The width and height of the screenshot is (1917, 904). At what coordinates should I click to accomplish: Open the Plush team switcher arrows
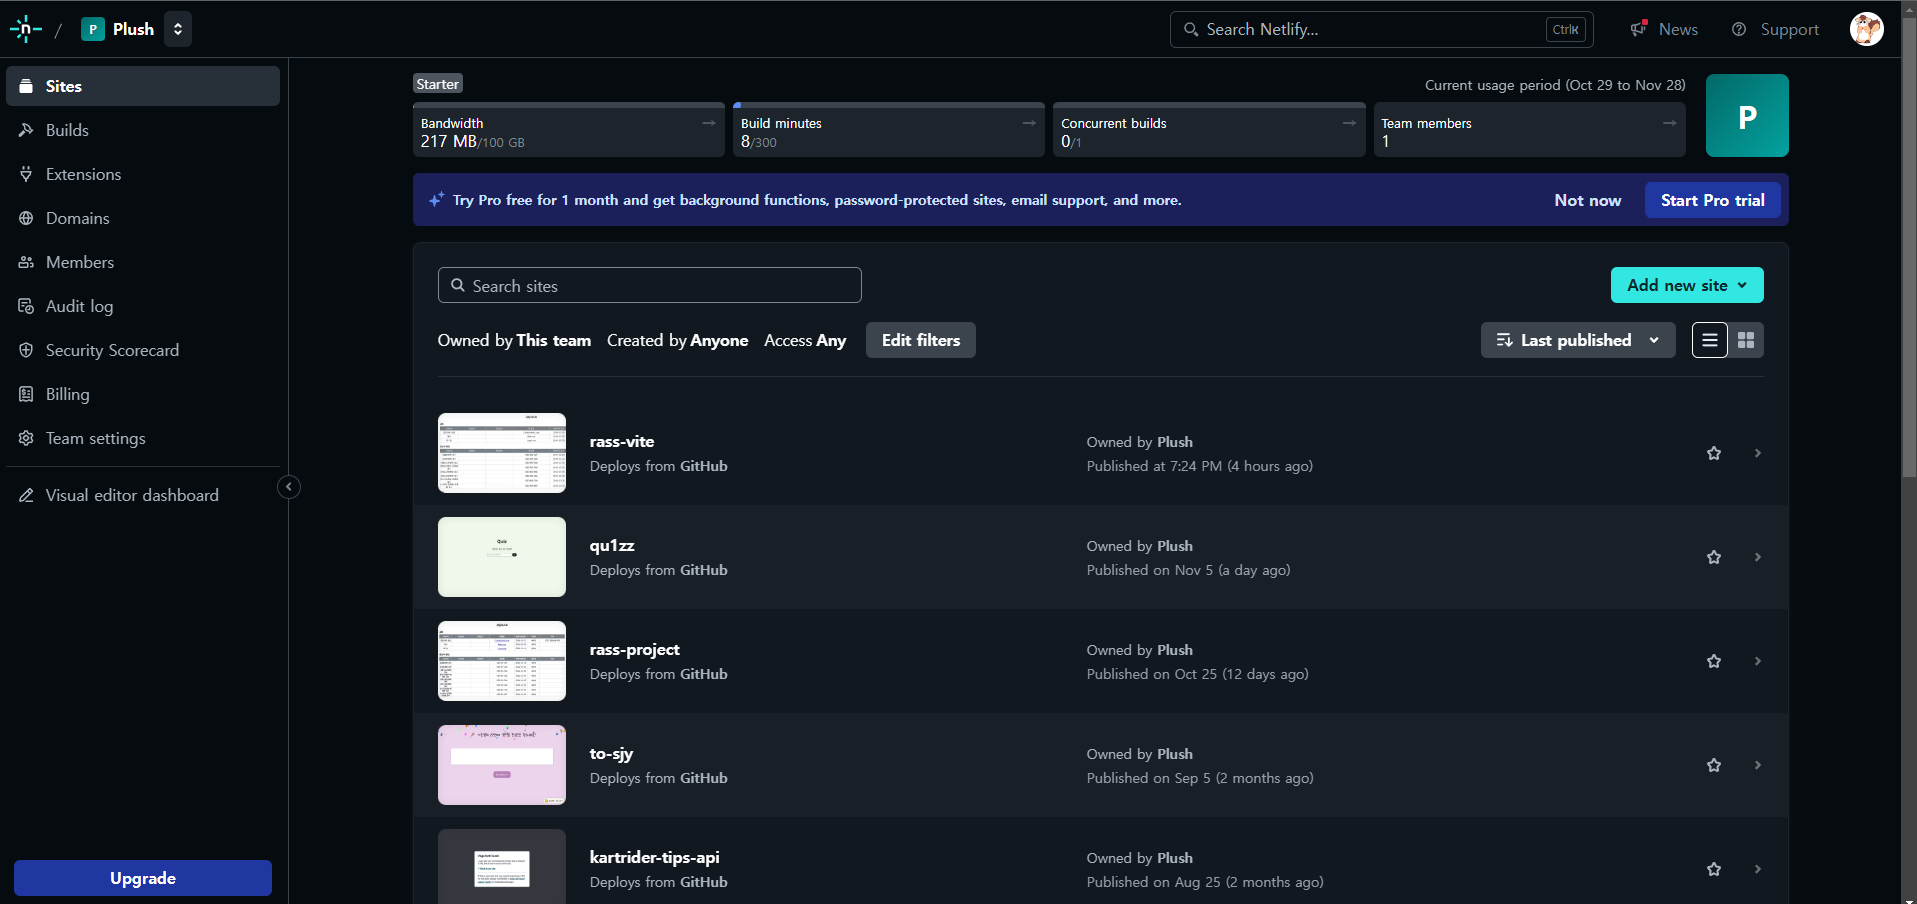(178, 29)
